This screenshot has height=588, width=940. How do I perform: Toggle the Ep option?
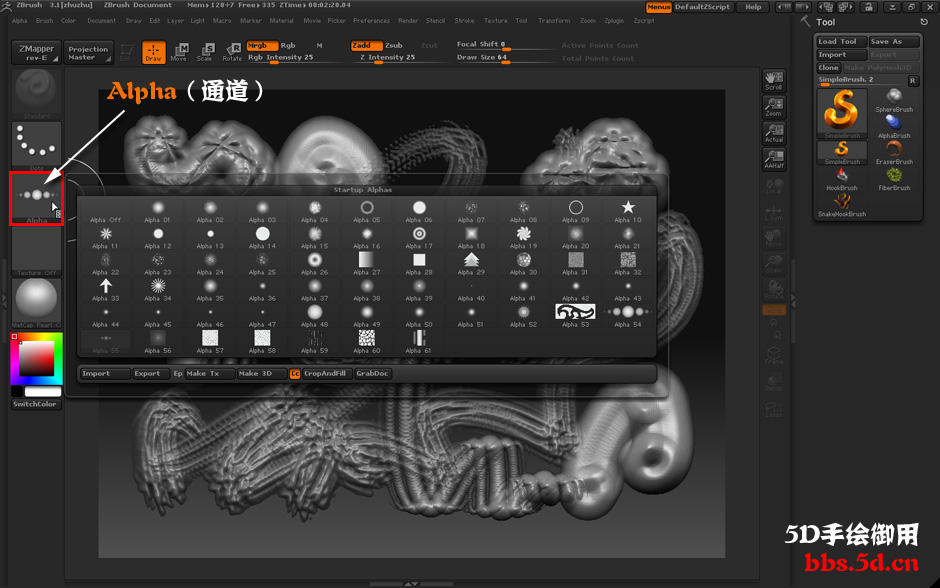point(178,373)
